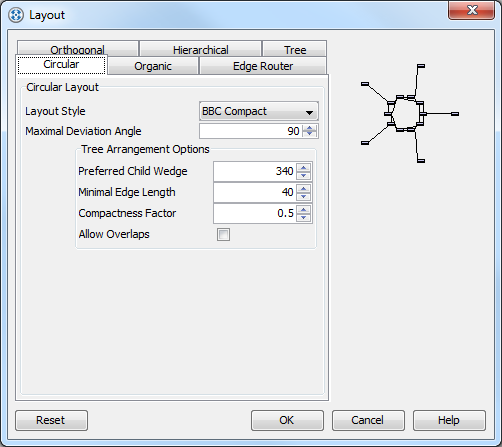This screenshot has height=447, width=502.
Task: Click the Preferred Child Wedge field
Action: (255, 171)
